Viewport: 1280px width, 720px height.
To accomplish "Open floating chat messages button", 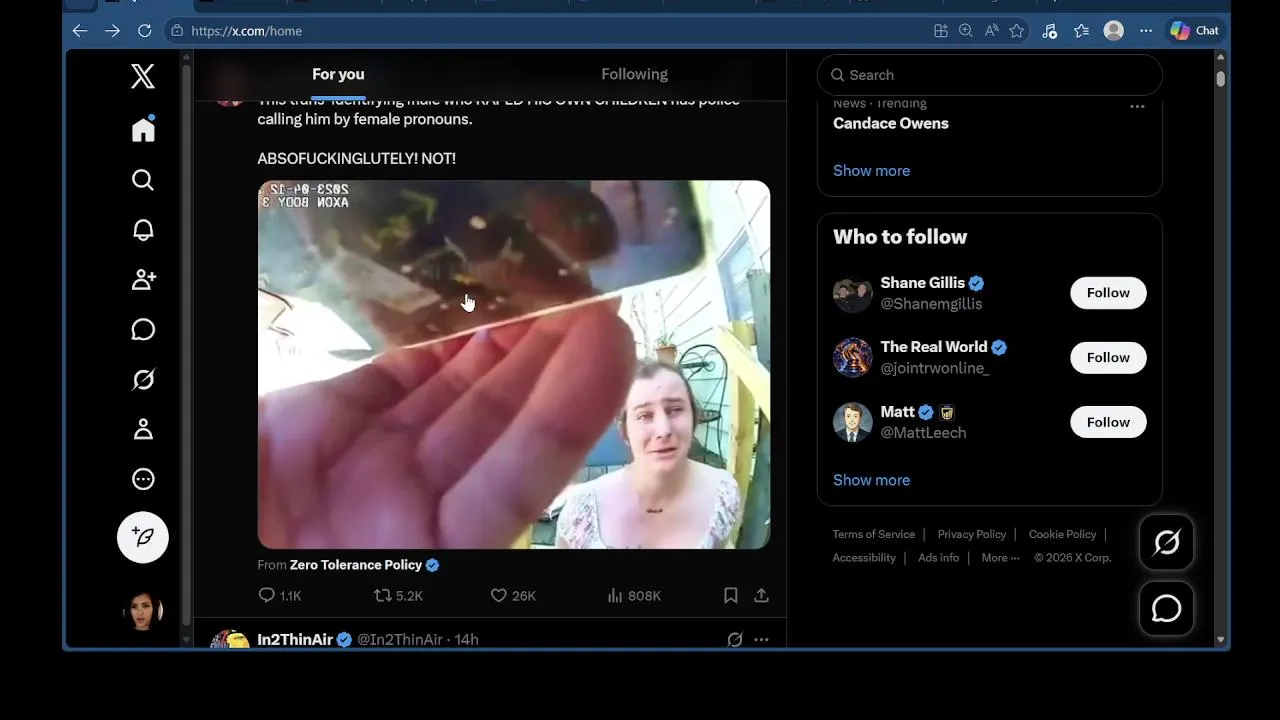I will pos(1167,608).
